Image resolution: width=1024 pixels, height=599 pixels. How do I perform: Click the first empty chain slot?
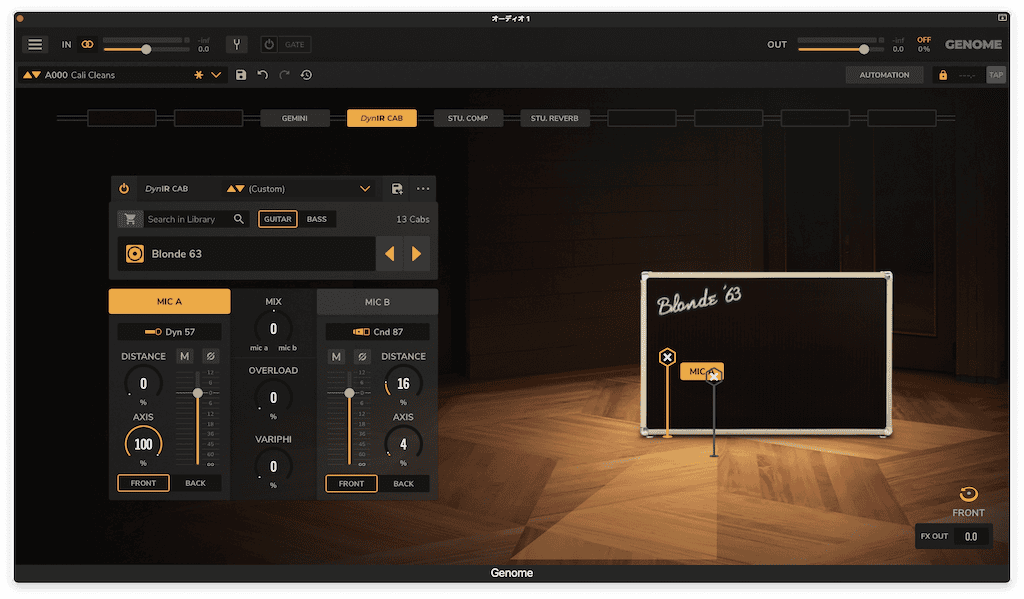pos(121,118)
